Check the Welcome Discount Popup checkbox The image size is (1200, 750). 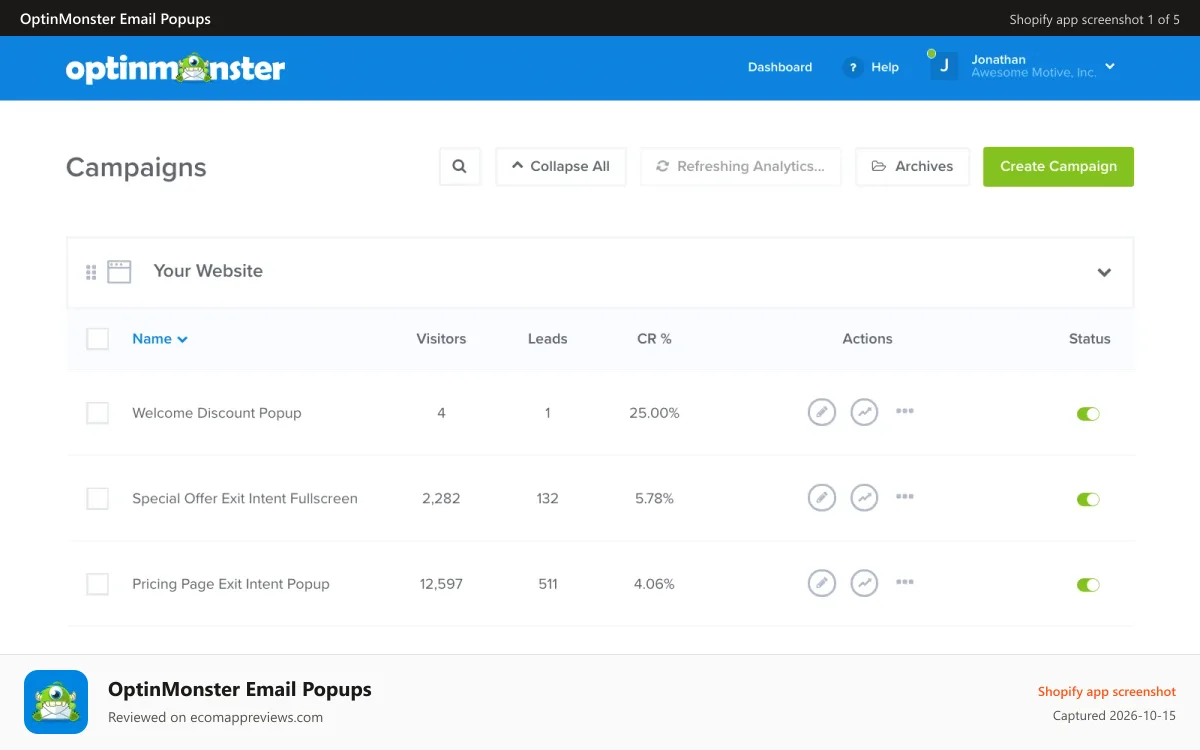pos(97,413)
